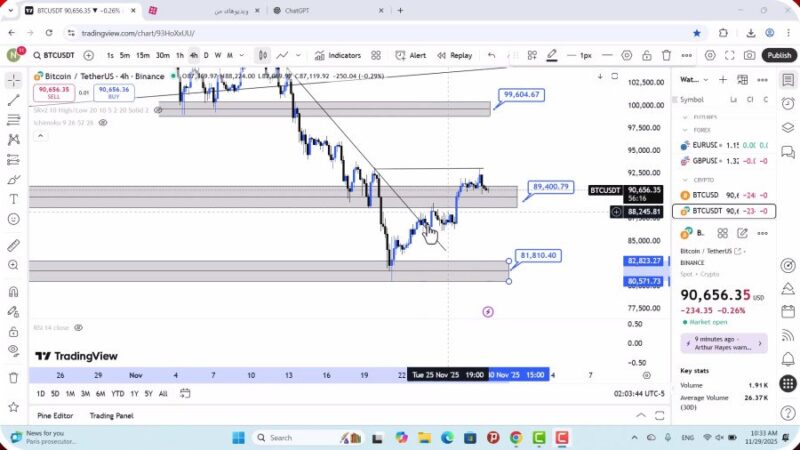Select the Text tool in left toolbar
The height and width of the screenshot is (450, 800).
13,199
